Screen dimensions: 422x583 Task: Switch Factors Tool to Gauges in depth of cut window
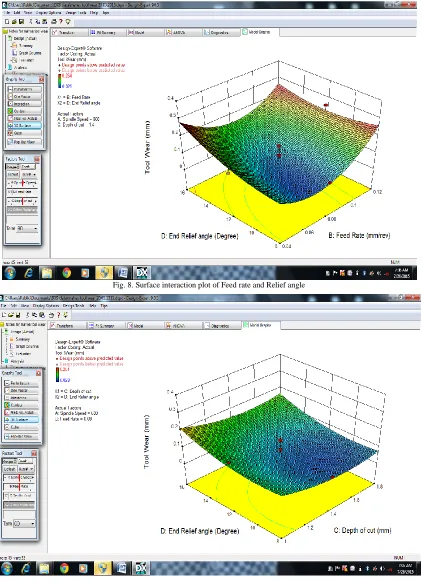click(10, 461)
